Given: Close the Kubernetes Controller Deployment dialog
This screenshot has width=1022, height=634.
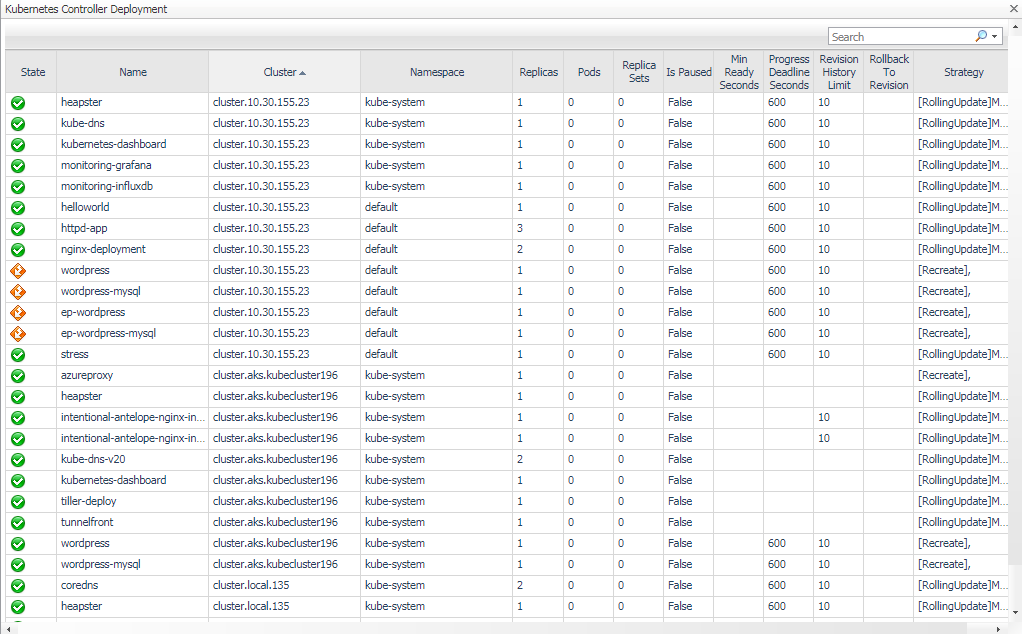Looking at the screenshot, I should pyautogui.click(x=1014, y=9).
